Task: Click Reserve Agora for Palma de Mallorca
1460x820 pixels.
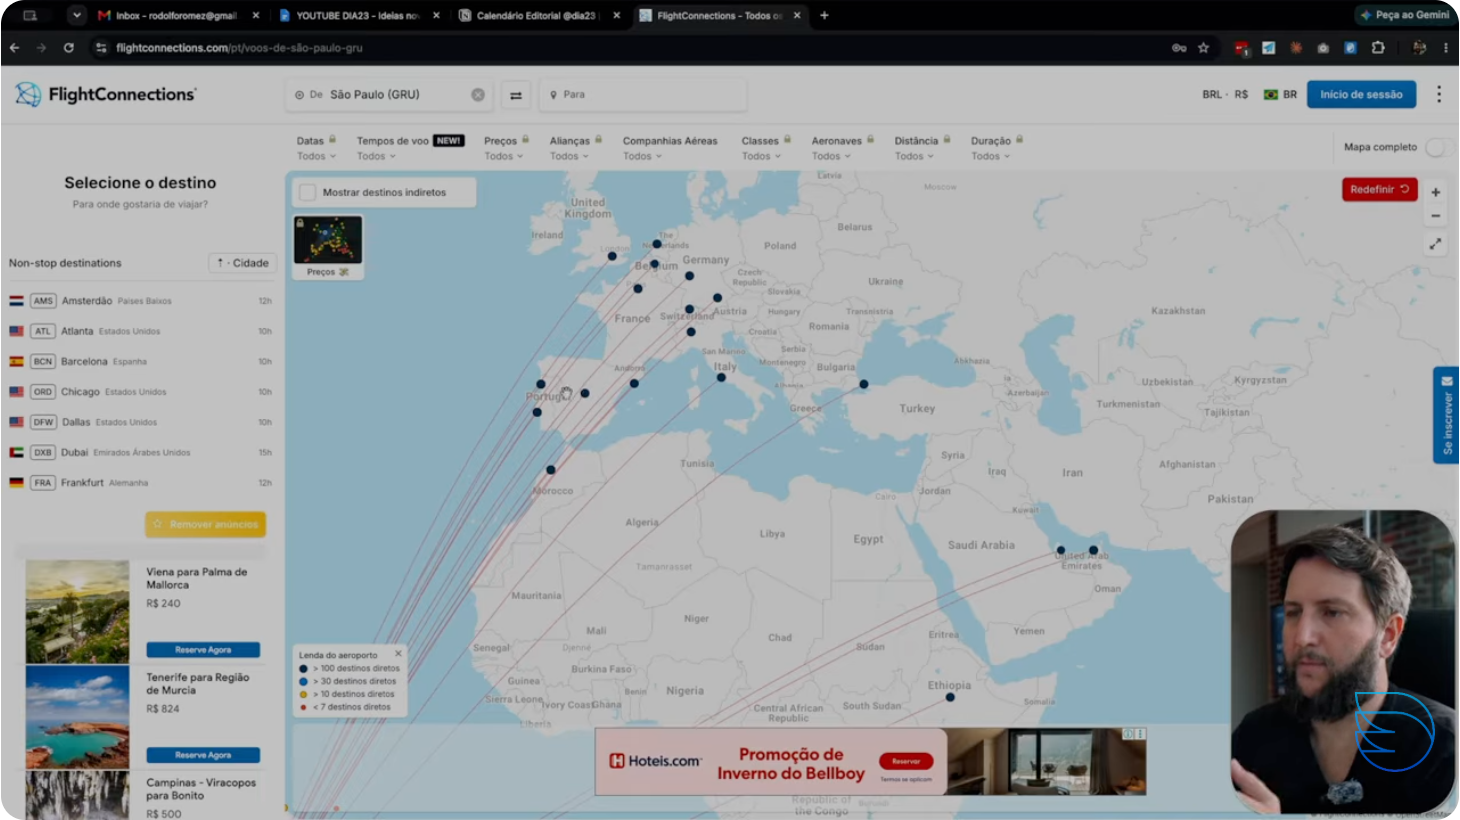Action: (203, 650)
